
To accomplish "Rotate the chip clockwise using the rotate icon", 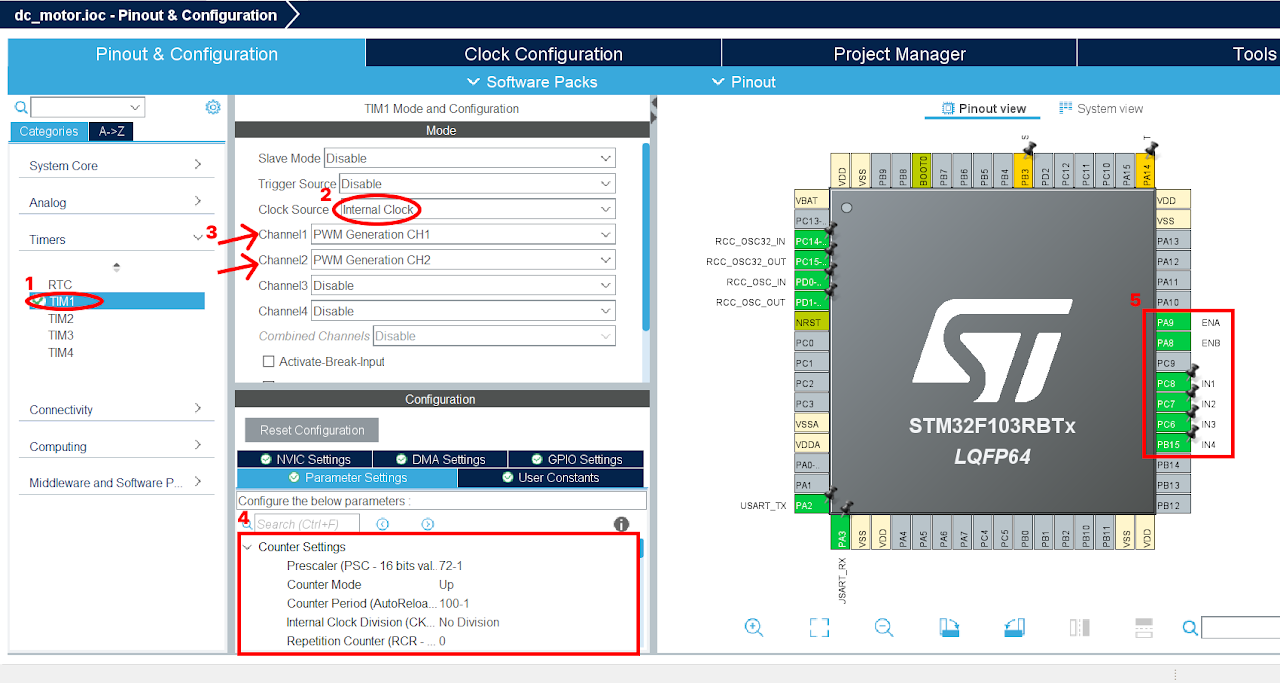I will point(949,627).
